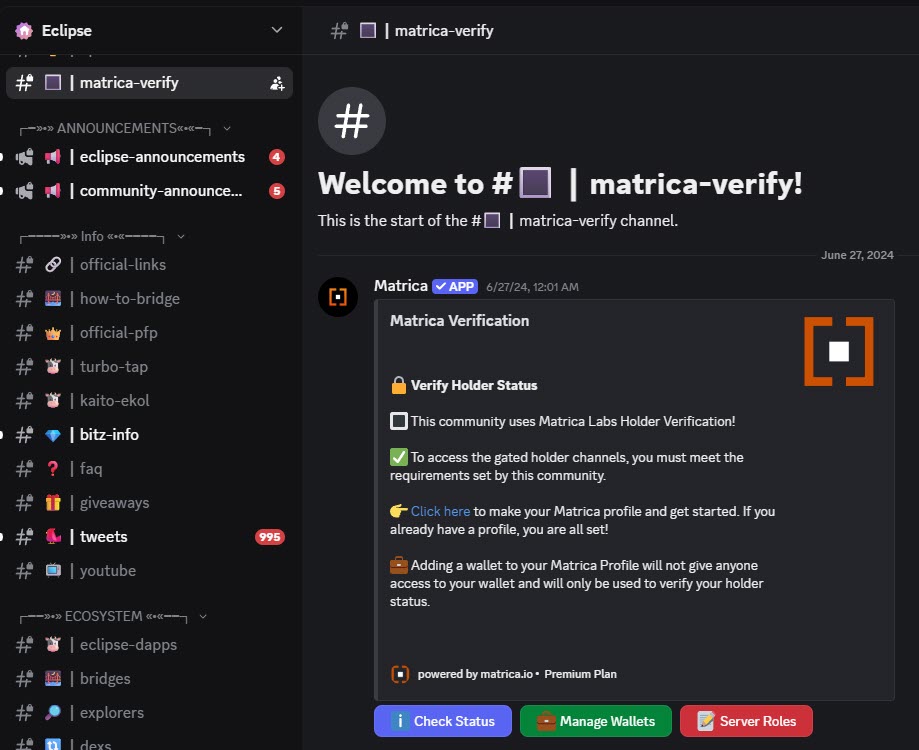The width and height of the screenshot is (919, 750).
Task: Click the unread badge 4 on eclipse-announcements
Action: click(x=277, y=157)
